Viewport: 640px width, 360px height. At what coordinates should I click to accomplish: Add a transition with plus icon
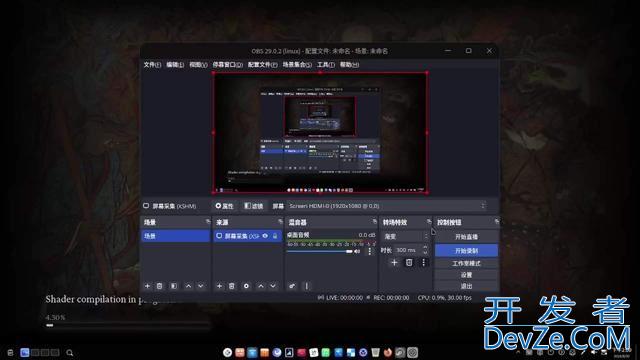point(394,262)
